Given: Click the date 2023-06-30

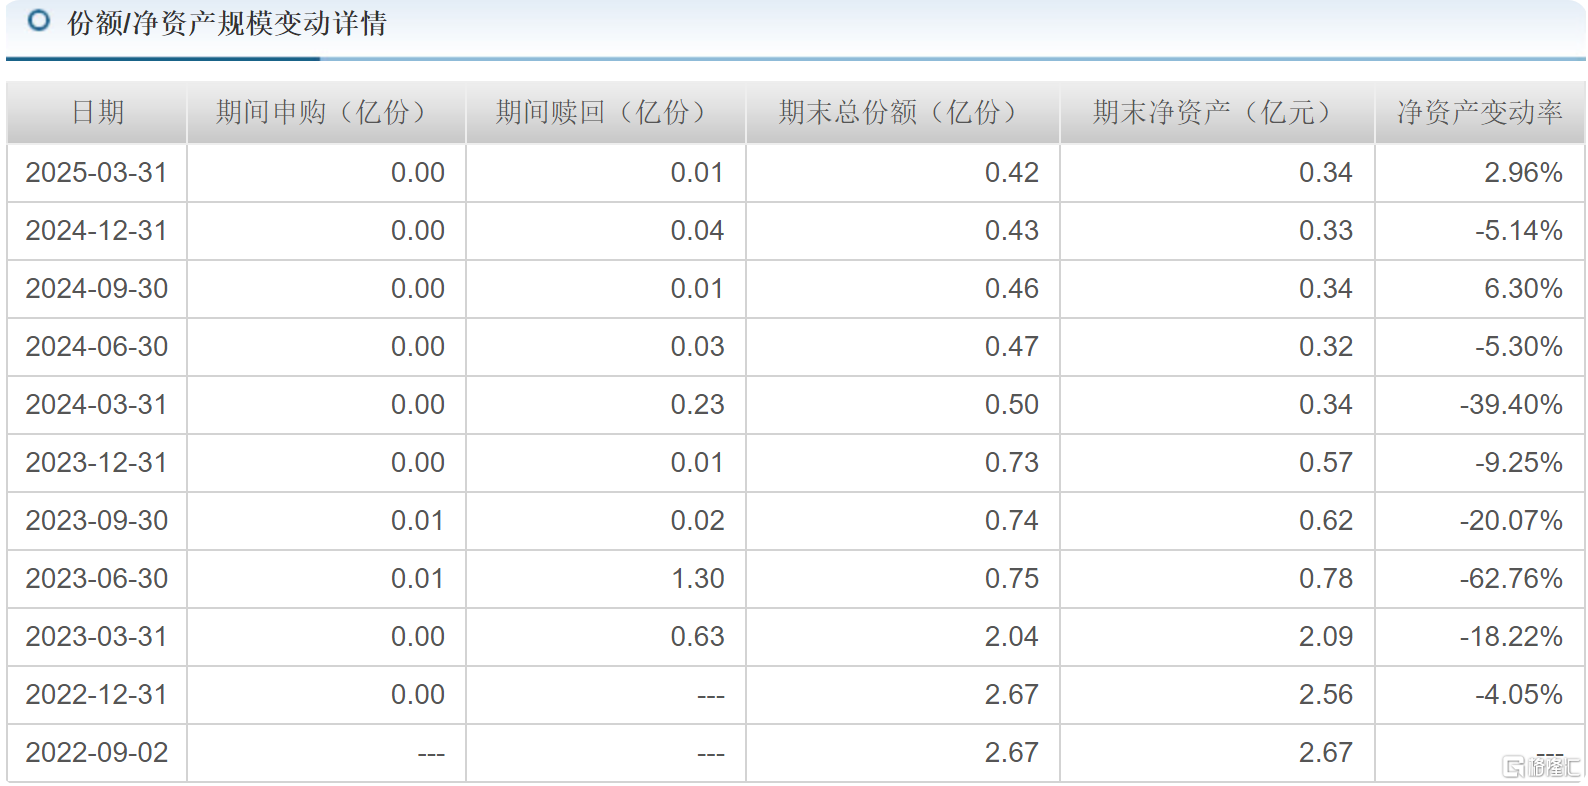Looking at the screenshot, I should (x=97, y=579).
